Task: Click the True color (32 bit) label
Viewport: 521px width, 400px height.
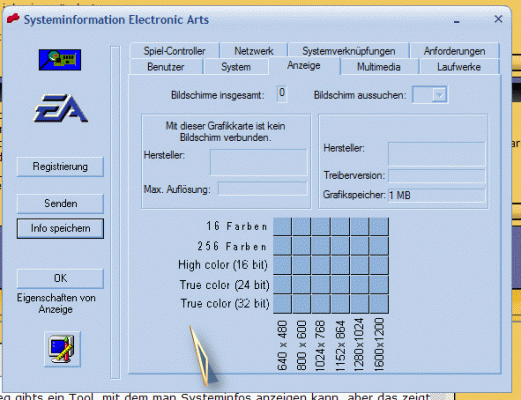Action: pyautogui.click(x=225, y=304)
